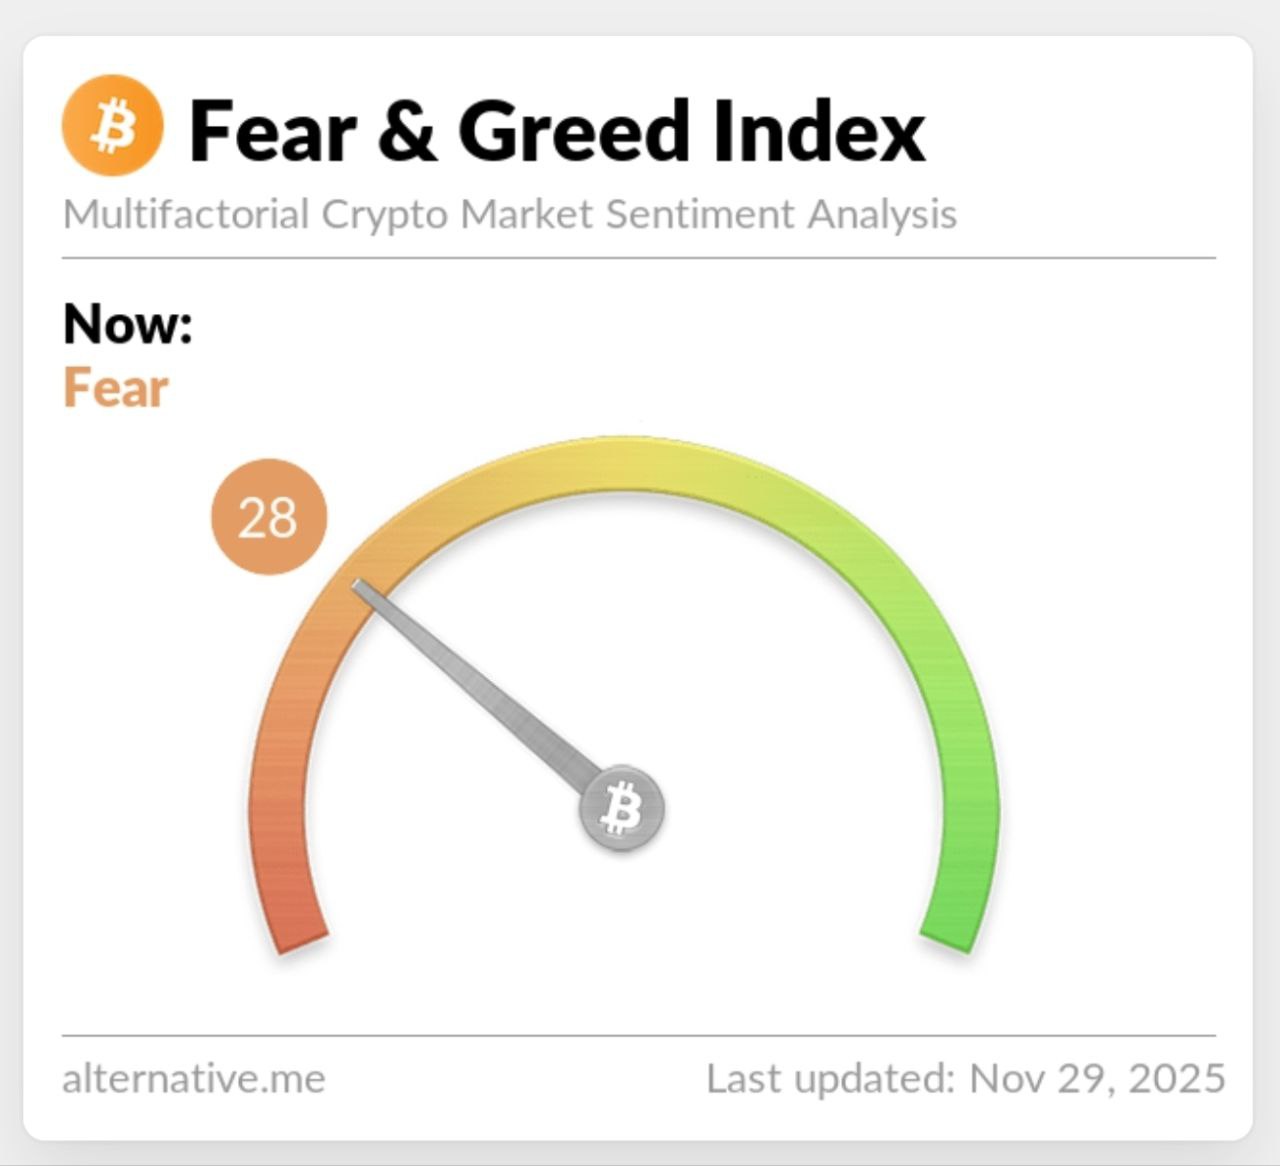Click the orange Bitcoin logo beside the title

[x=112, y=126]
